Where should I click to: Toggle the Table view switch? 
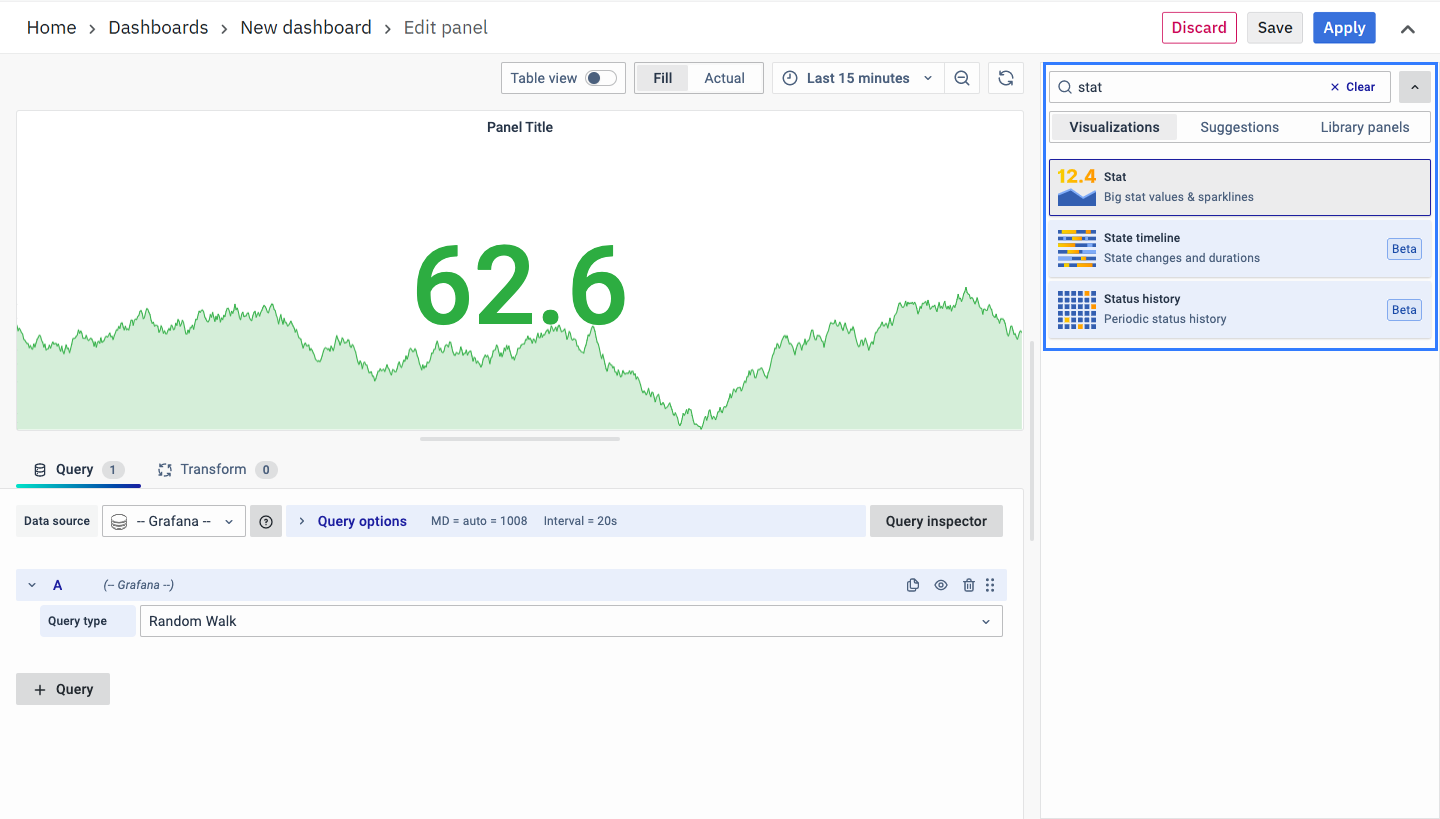click(x=600, y=78)
